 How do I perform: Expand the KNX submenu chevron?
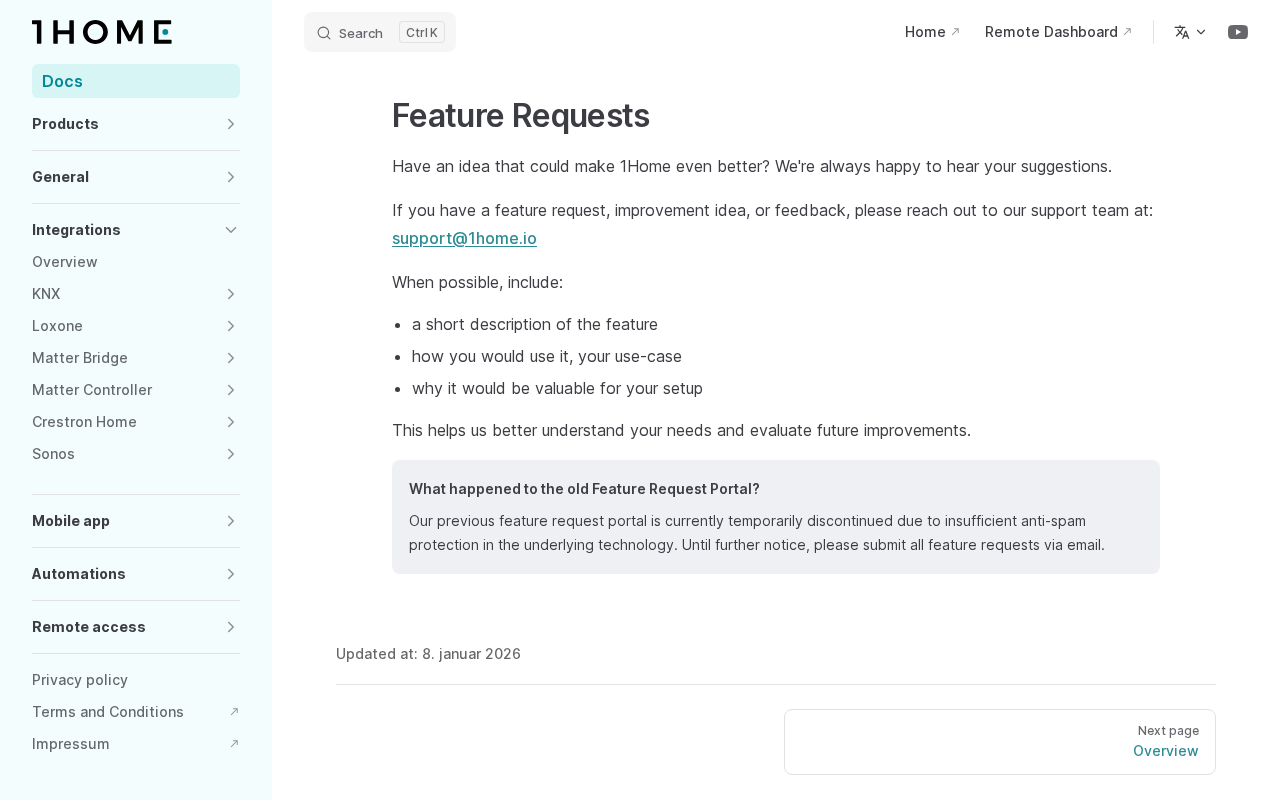coord(231,294)
